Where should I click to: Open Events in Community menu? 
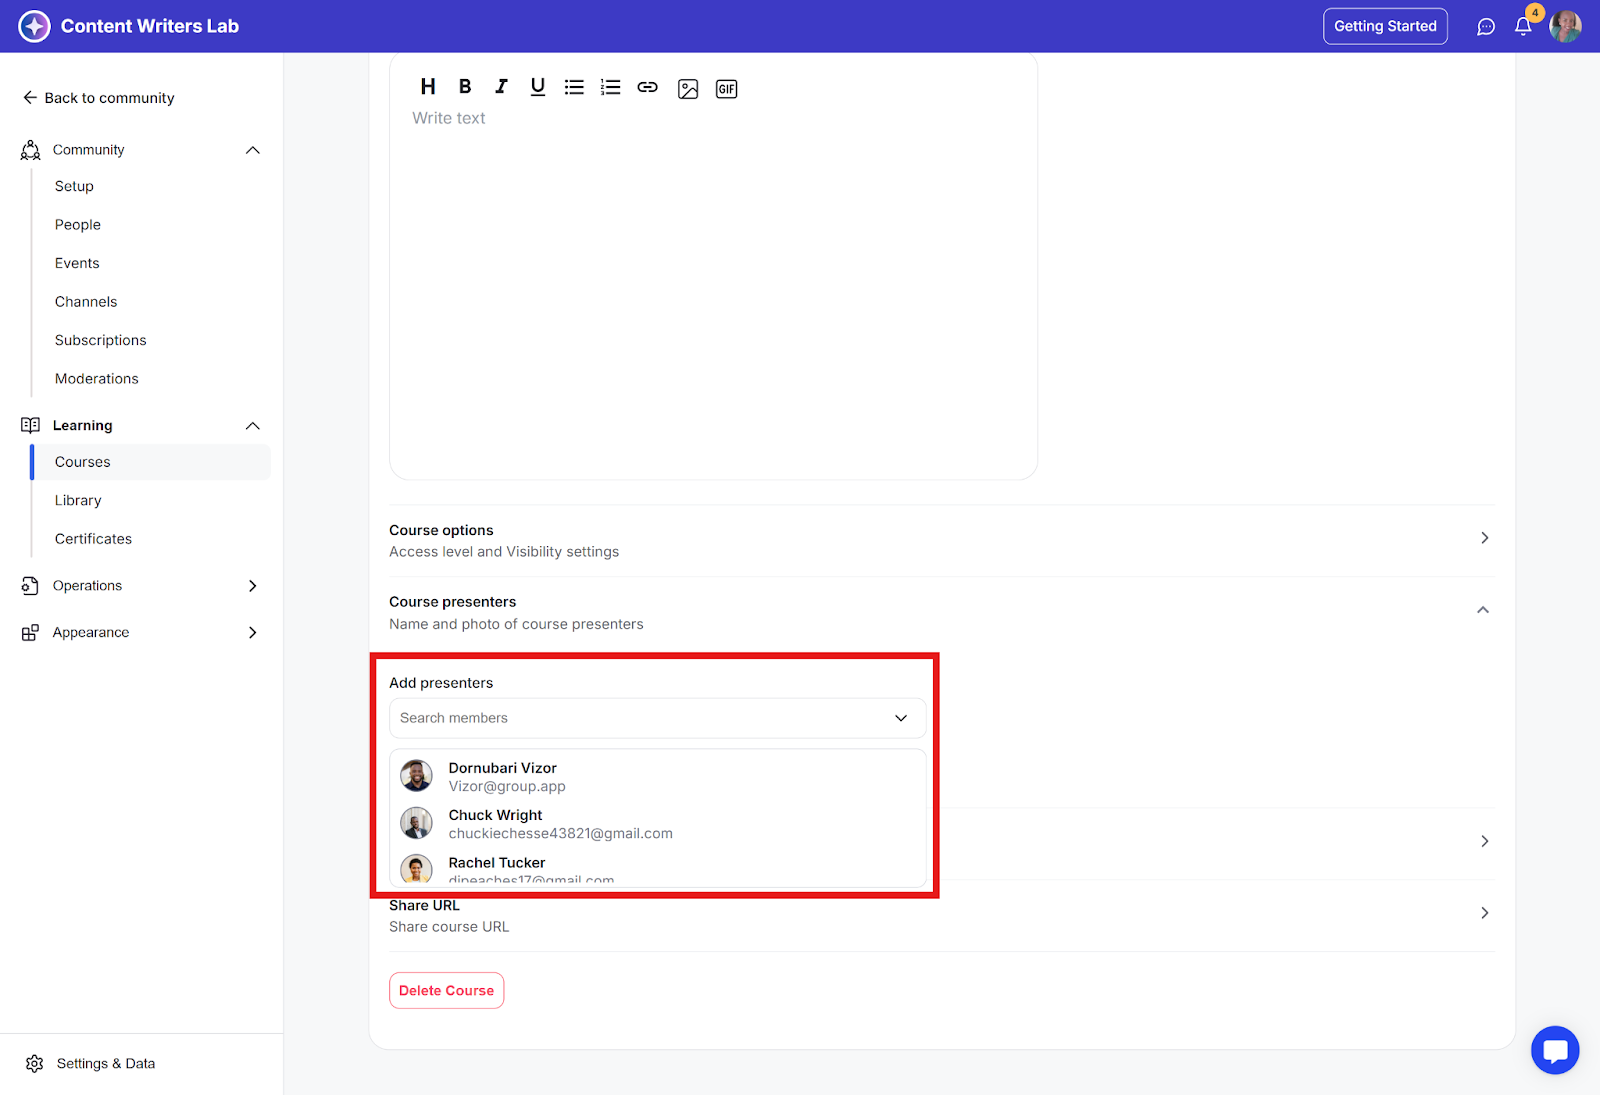(x=77, y=263)
